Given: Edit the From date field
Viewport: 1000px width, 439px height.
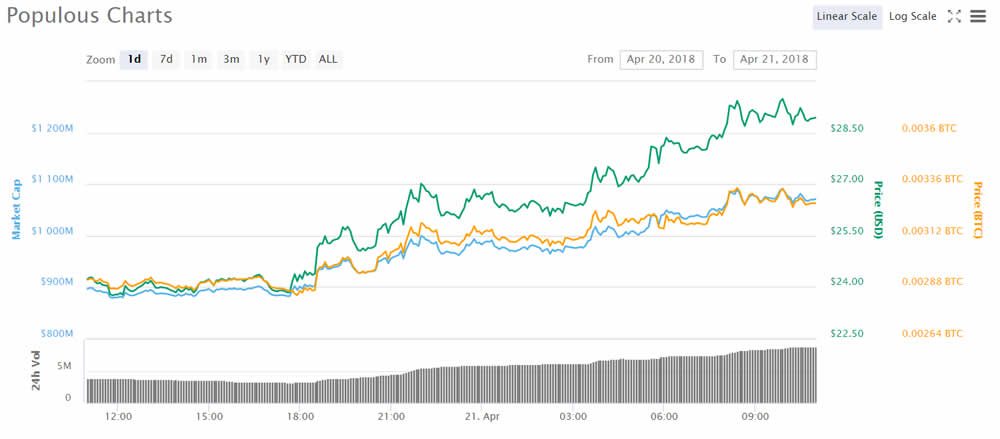Looking at the screenshot, I should tap(661, 59).
